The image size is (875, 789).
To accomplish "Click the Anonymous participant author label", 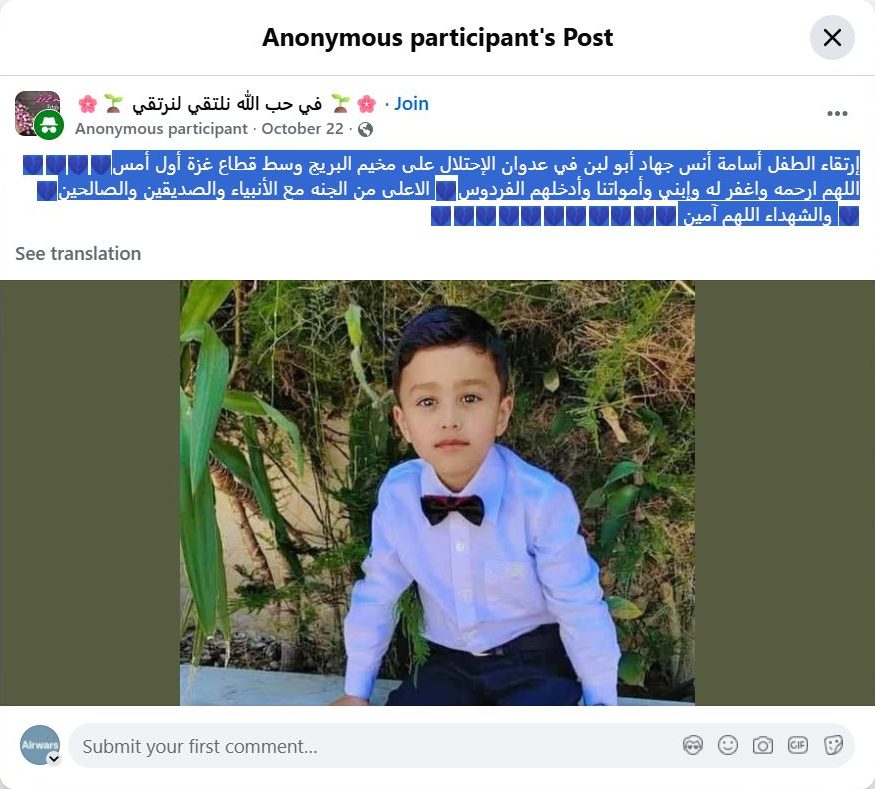I will pos(161,129).
